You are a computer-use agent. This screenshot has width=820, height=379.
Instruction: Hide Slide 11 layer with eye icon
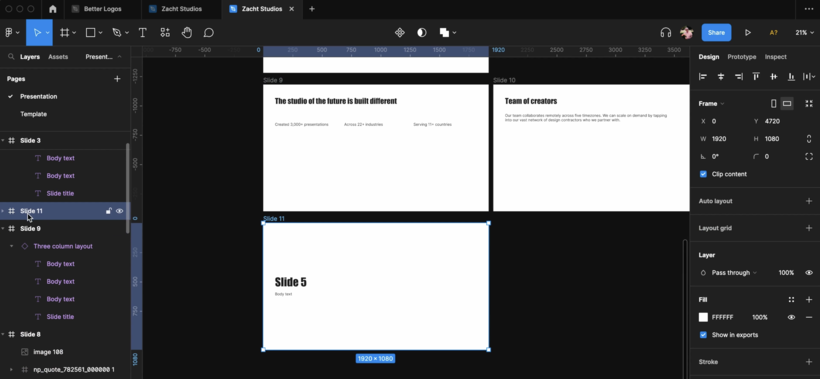point(120,211)
